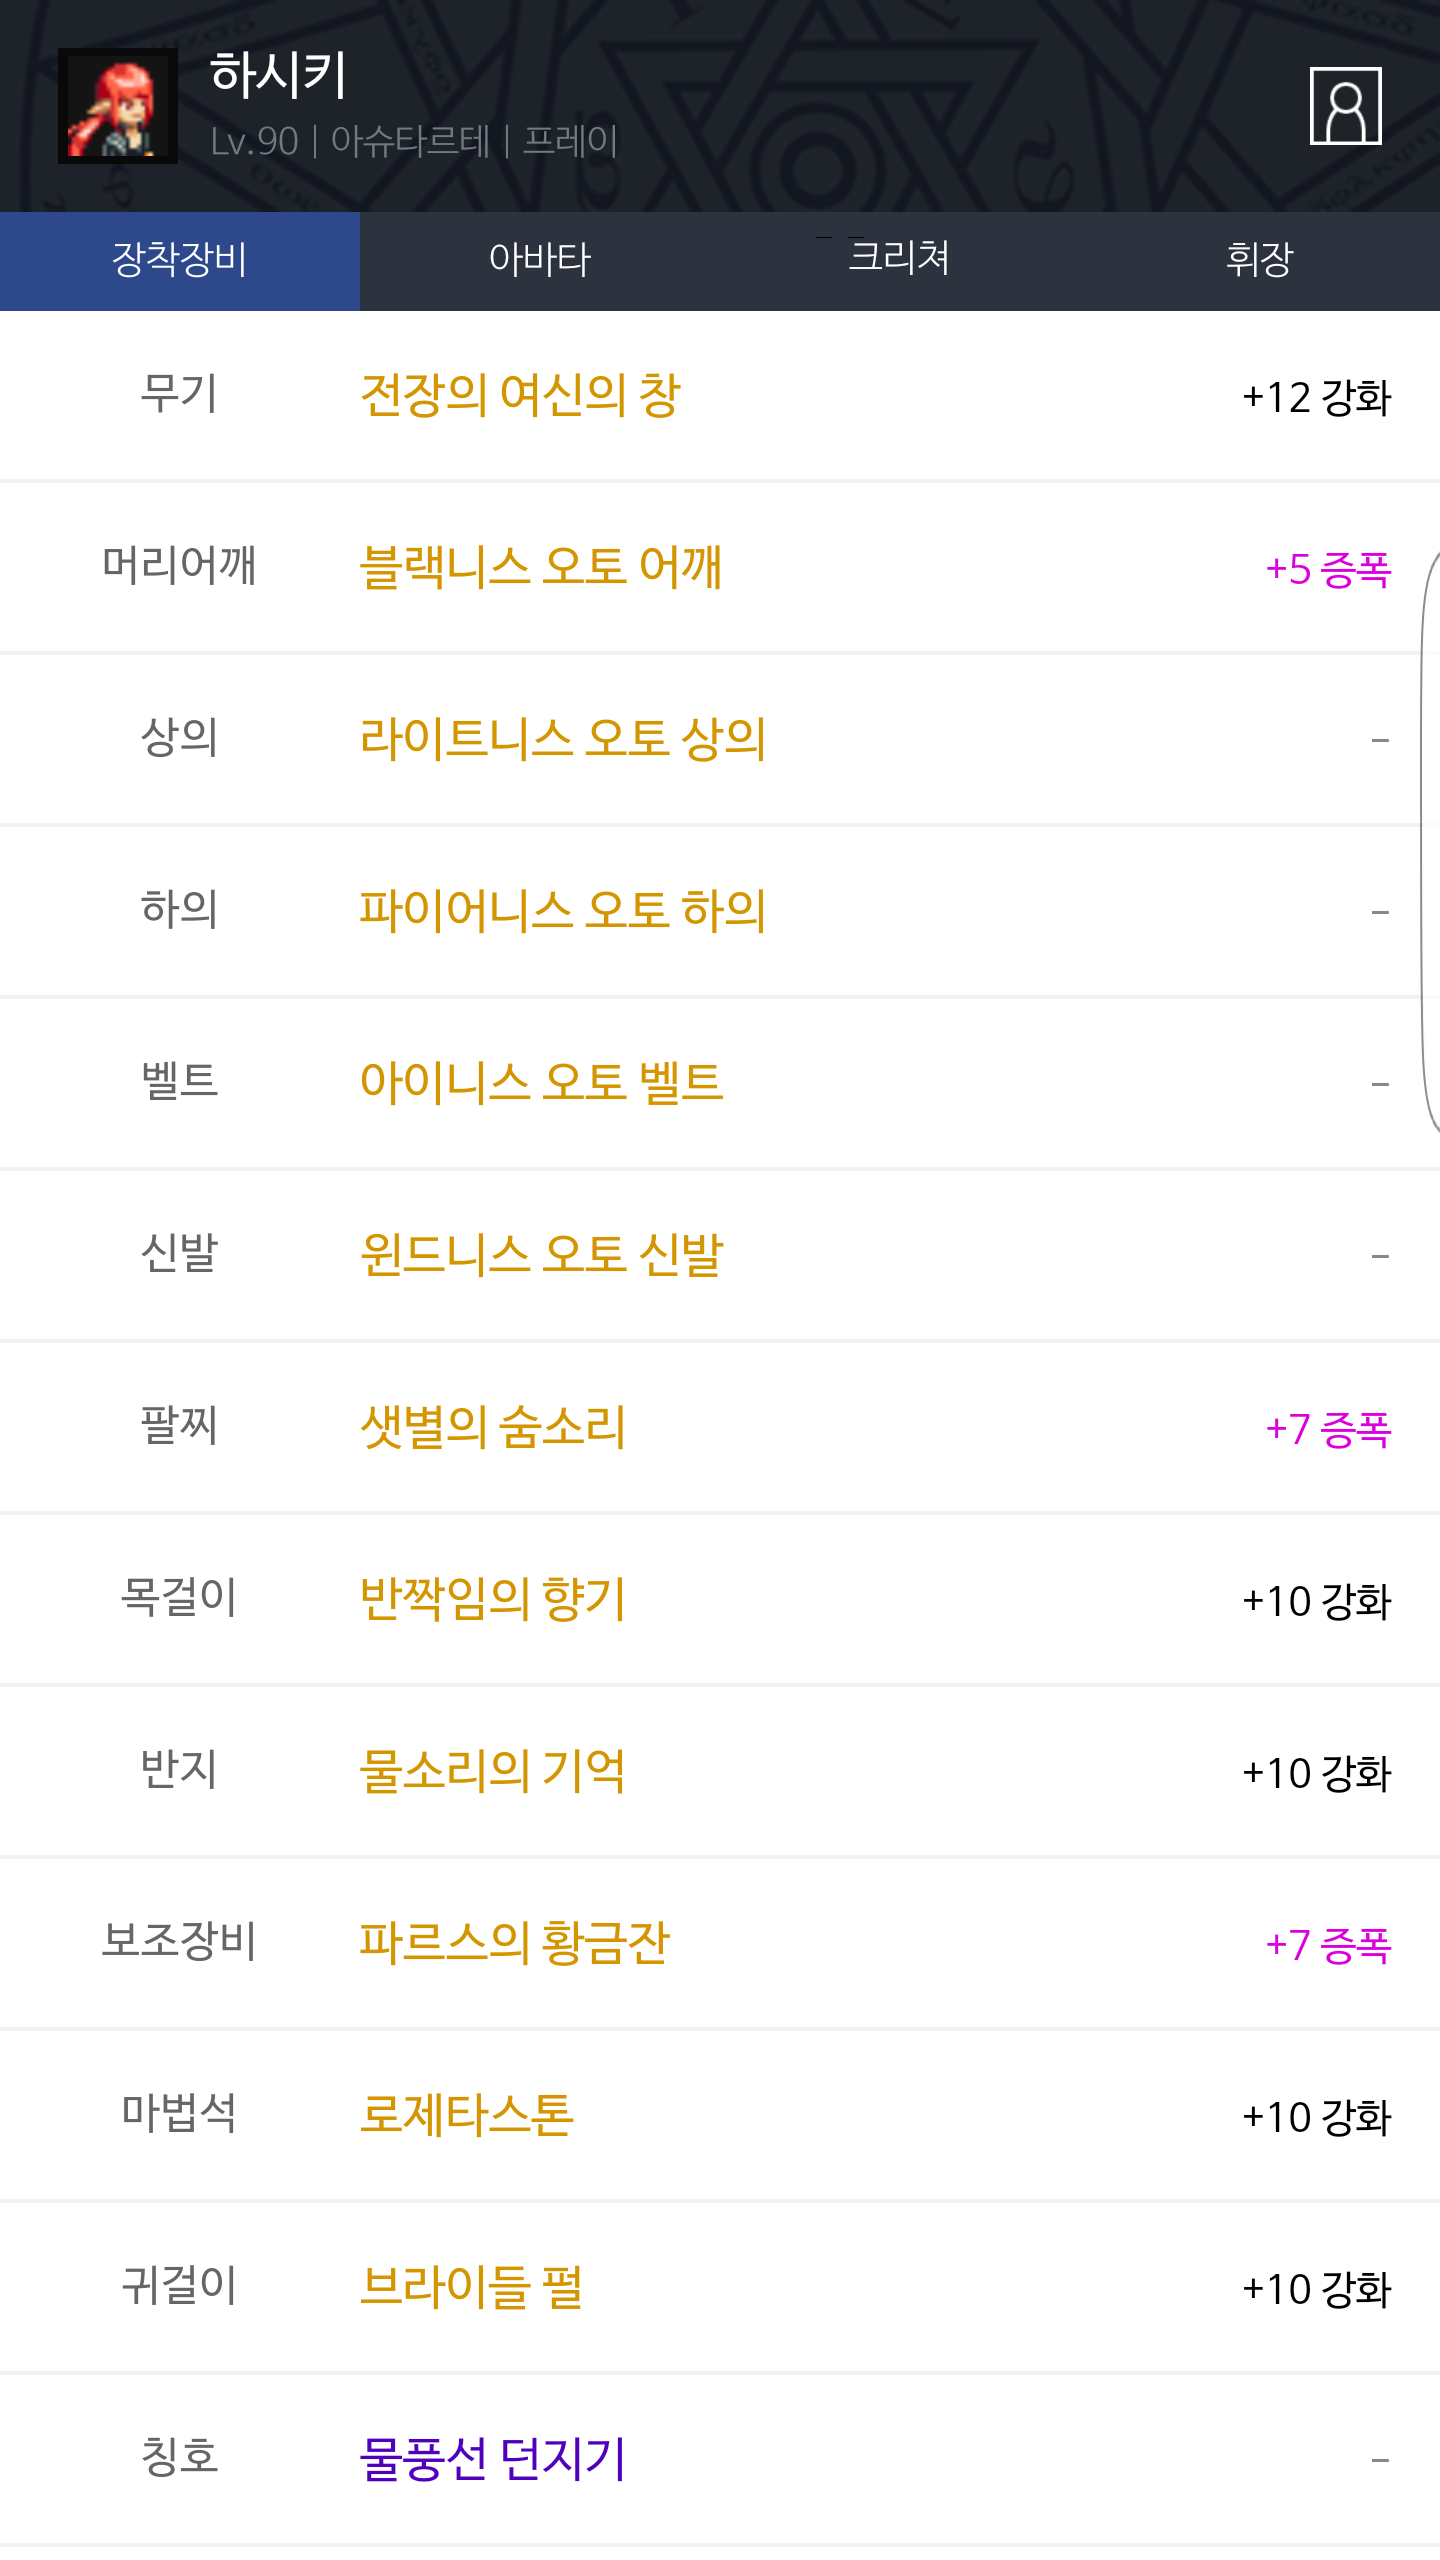Select the 아이니스 오토 벨트 item

tap(541, 1084)
